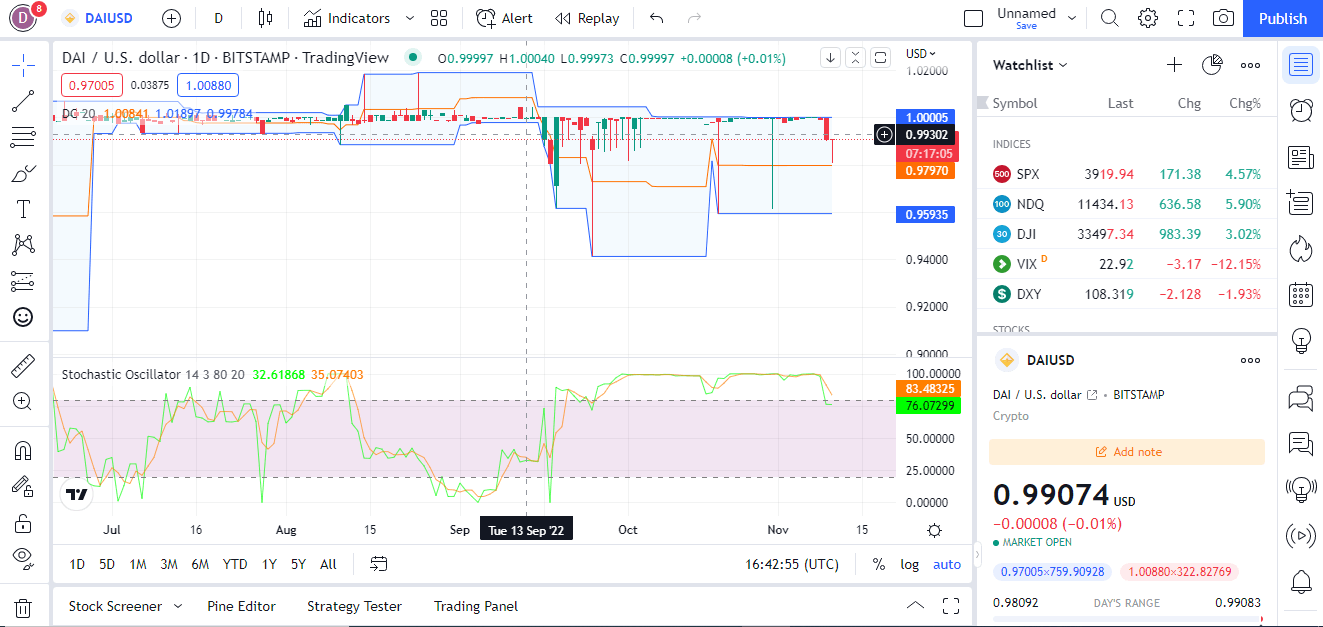Image resolution: width=1323 pixels, height=627 pixels.
Task: Expand the Indicators favorites dropdown arrow
Action: 410,18
